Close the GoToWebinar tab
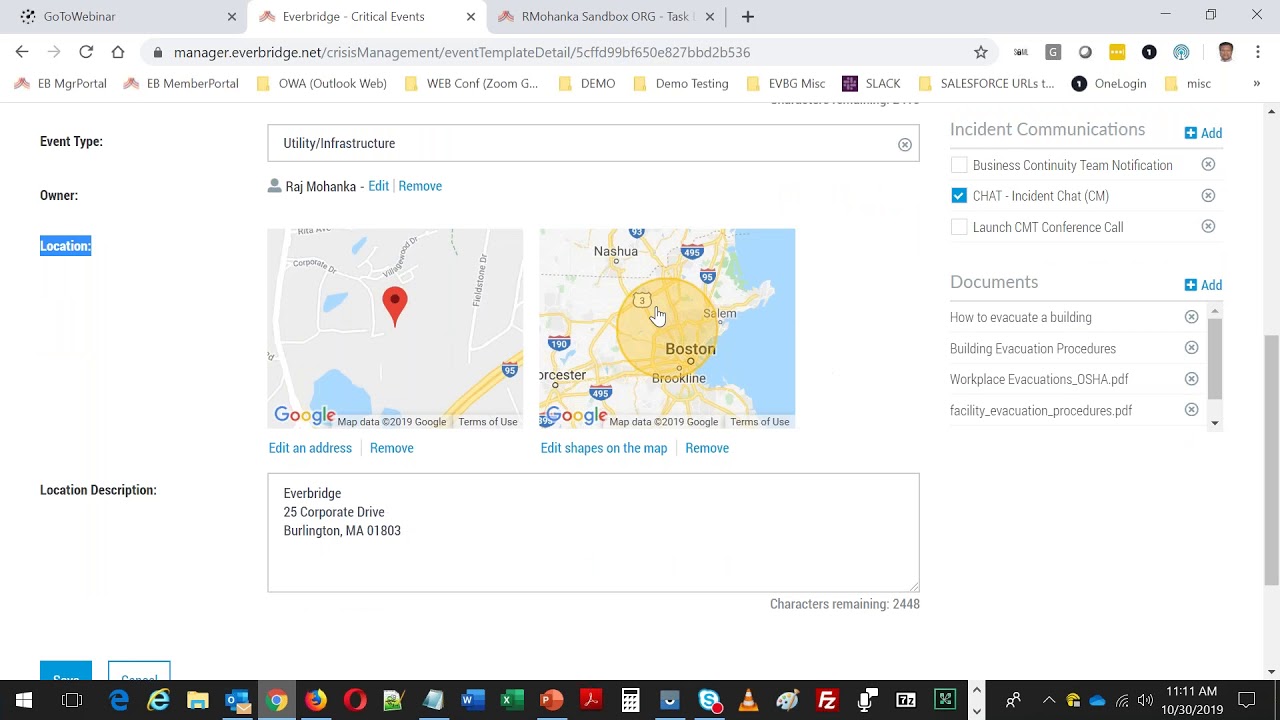The image size is (1280, 720). pyautogui.click(x=232, y=17)
